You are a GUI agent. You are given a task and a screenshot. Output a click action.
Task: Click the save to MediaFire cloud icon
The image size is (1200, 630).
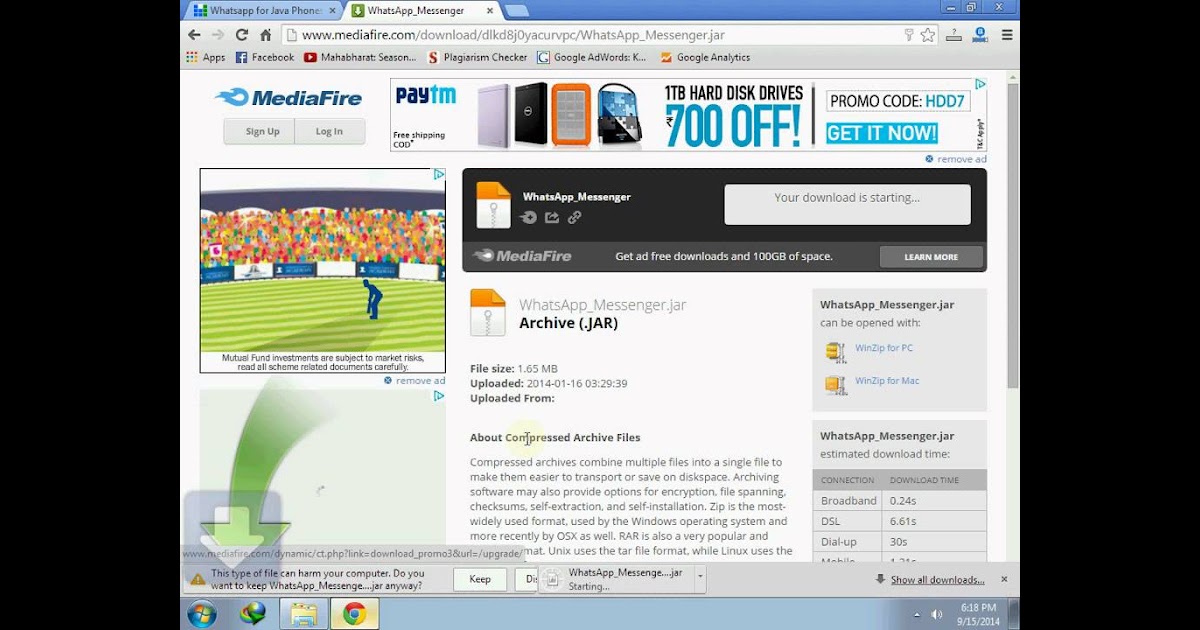coord(528,217)
